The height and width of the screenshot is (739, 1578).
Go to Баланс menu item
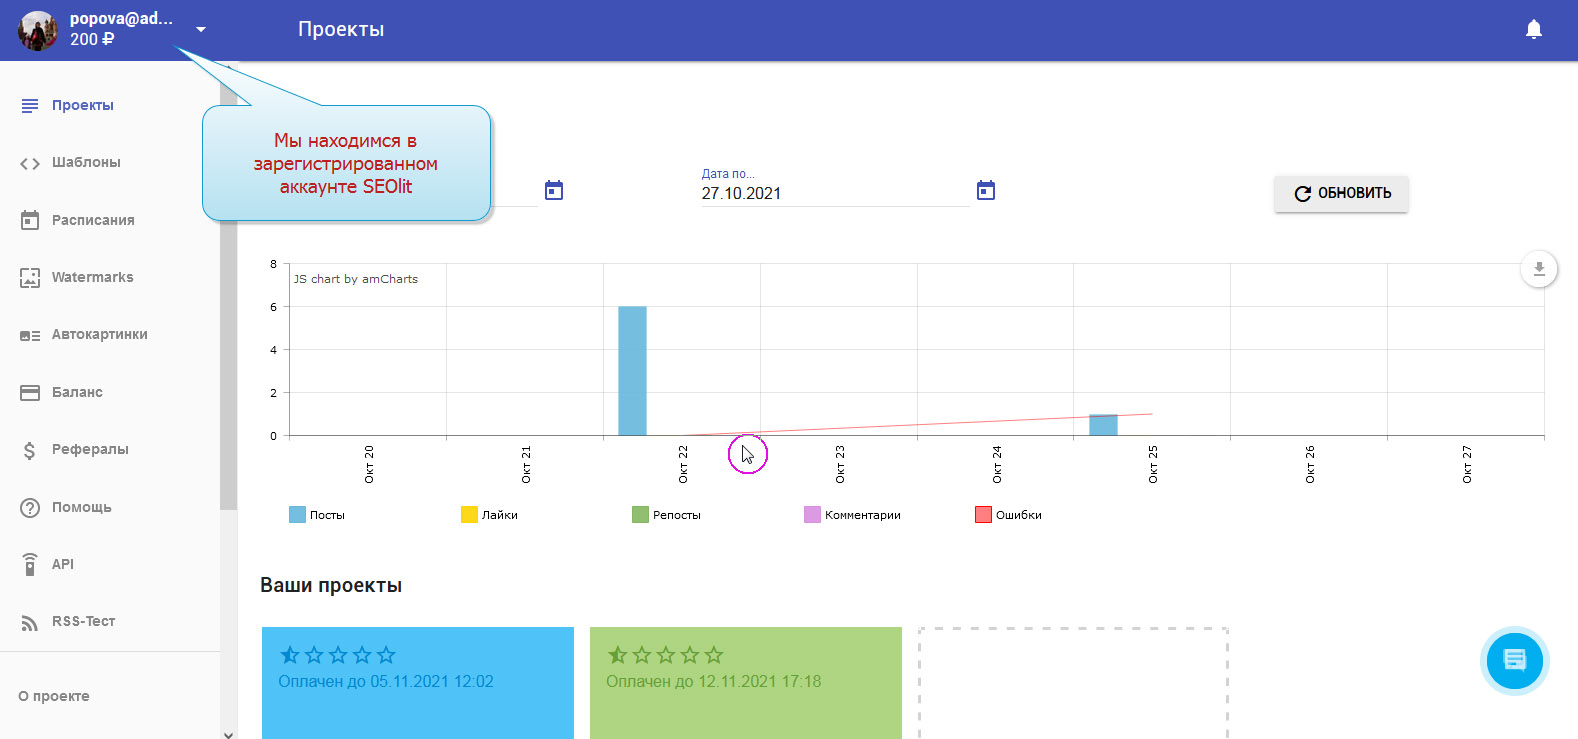pyautogui.click(x=77, y=393)
